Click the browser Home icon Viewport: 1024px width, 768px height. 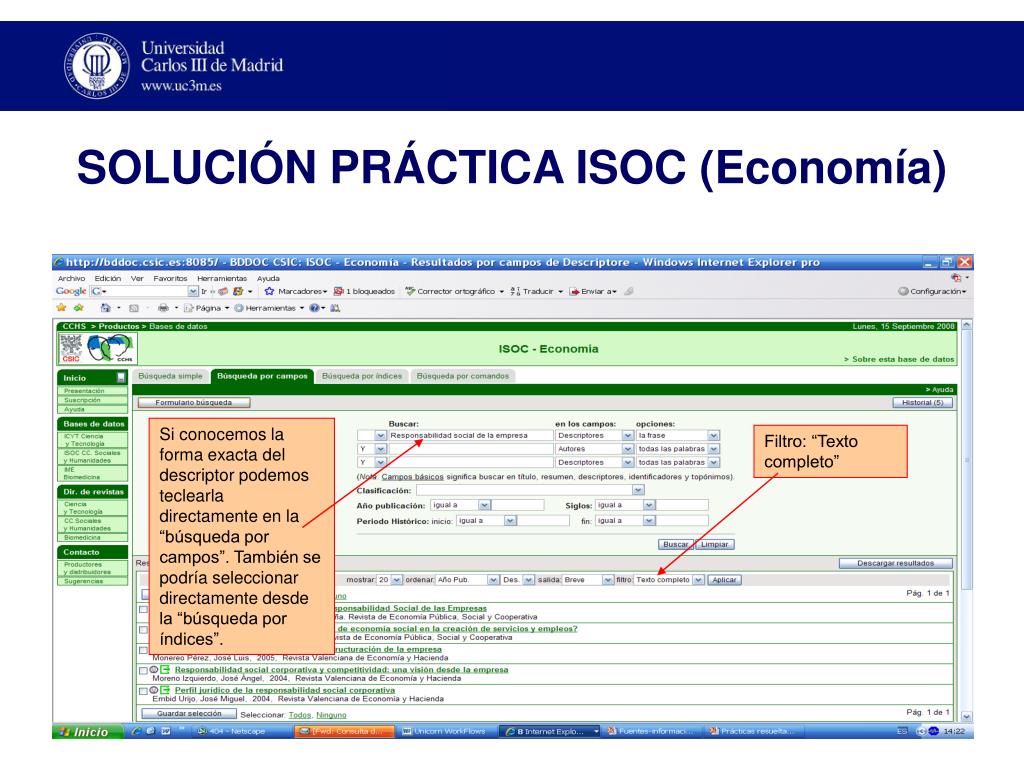tap(105, 308)
